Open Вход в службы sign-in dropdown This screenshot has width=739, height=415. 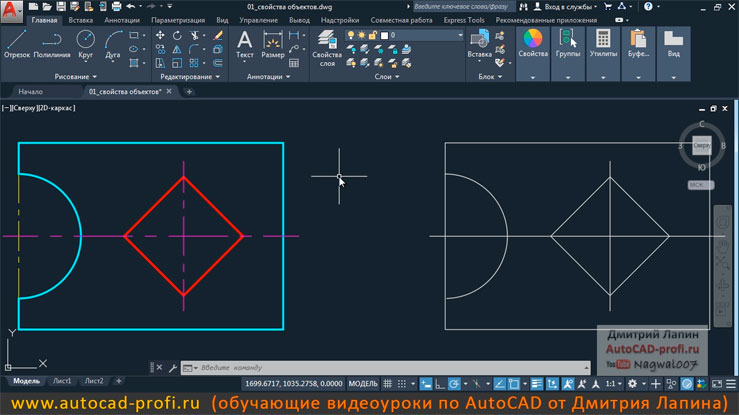click(570, 7)
